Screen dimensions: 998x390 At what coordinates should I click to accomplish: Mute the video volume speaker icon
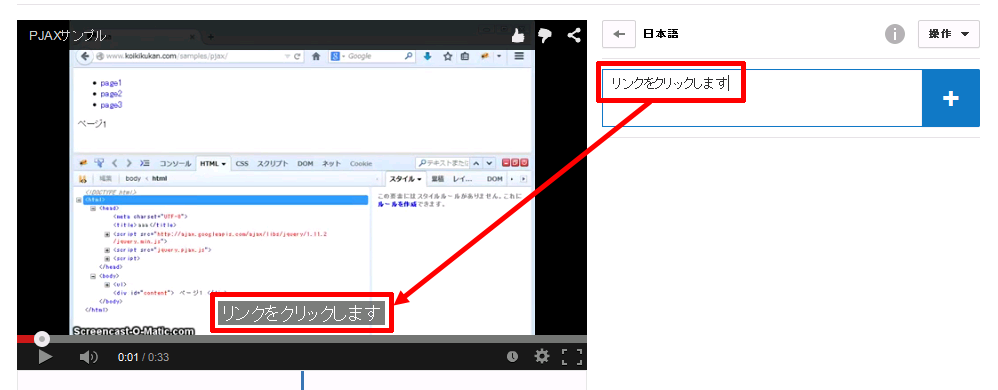coord(88,357)
